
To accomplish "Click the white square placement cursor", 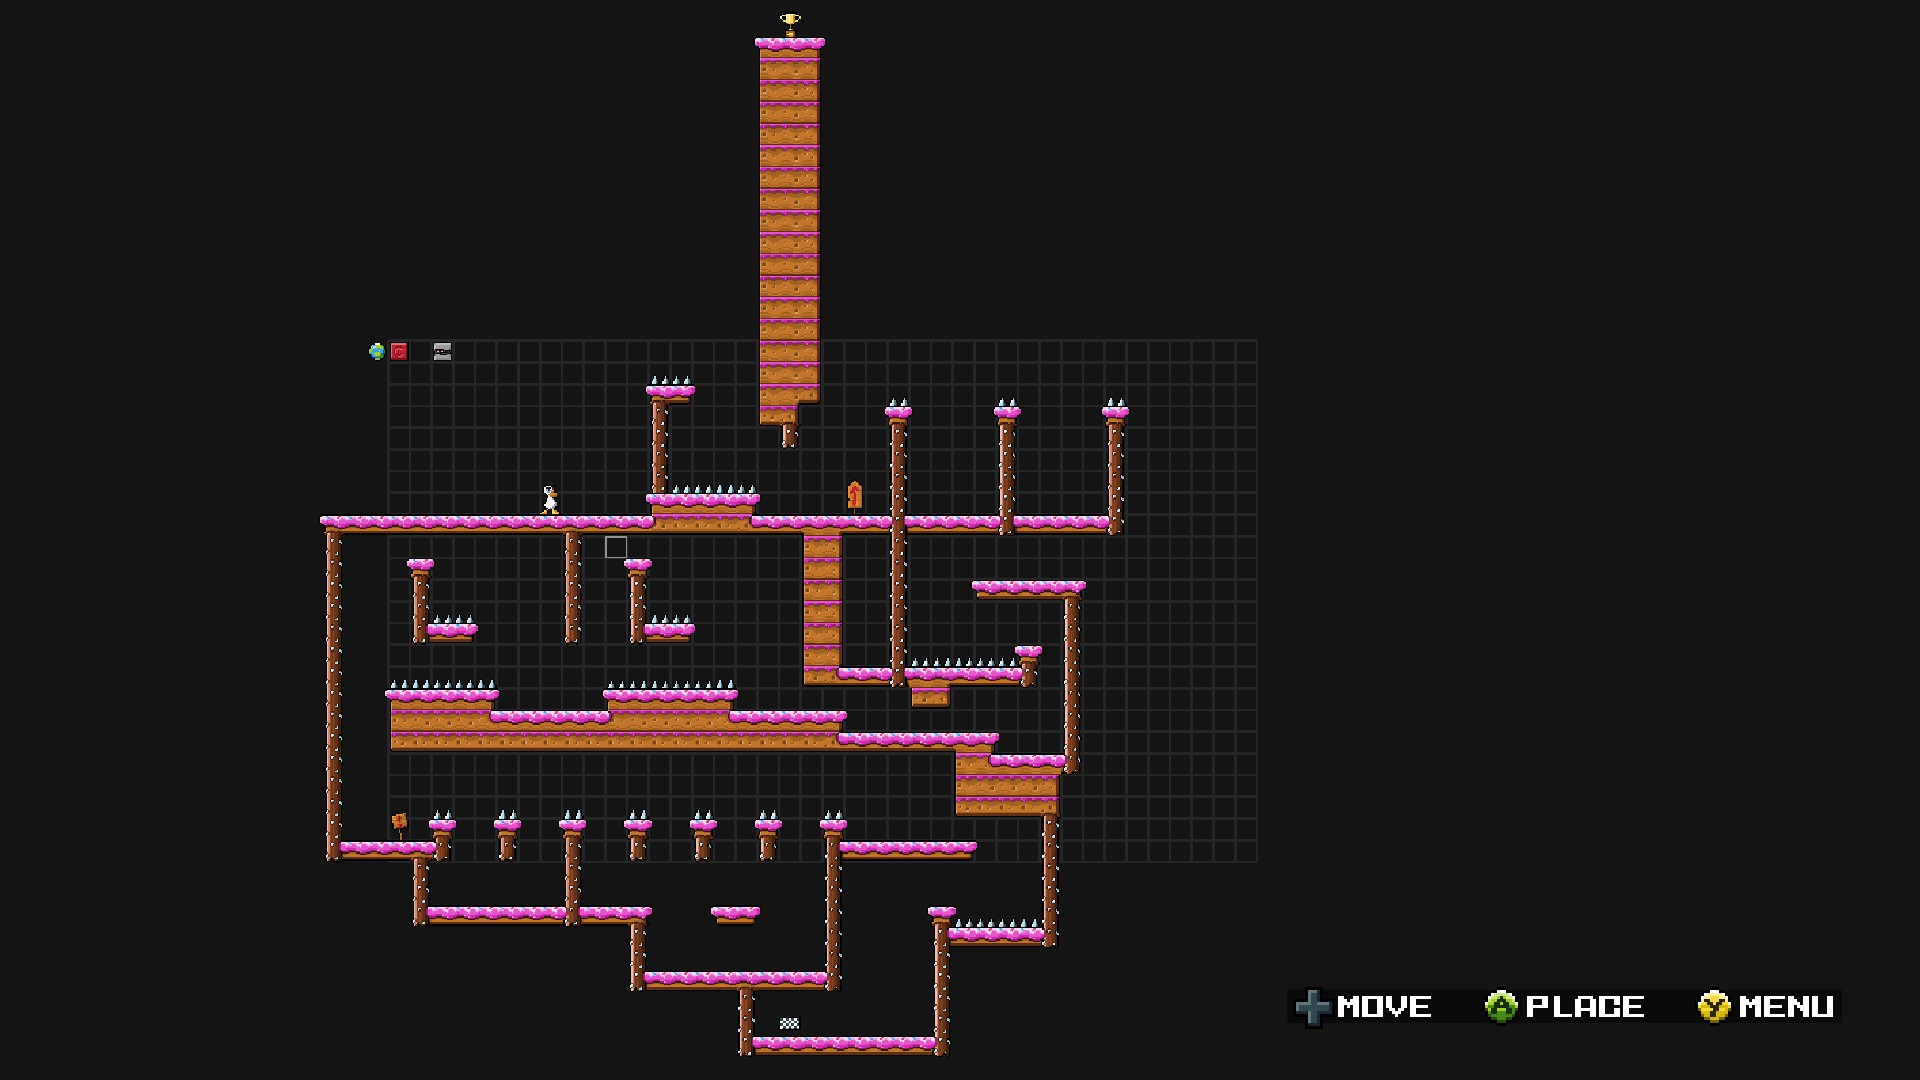I will click(616, 547).
